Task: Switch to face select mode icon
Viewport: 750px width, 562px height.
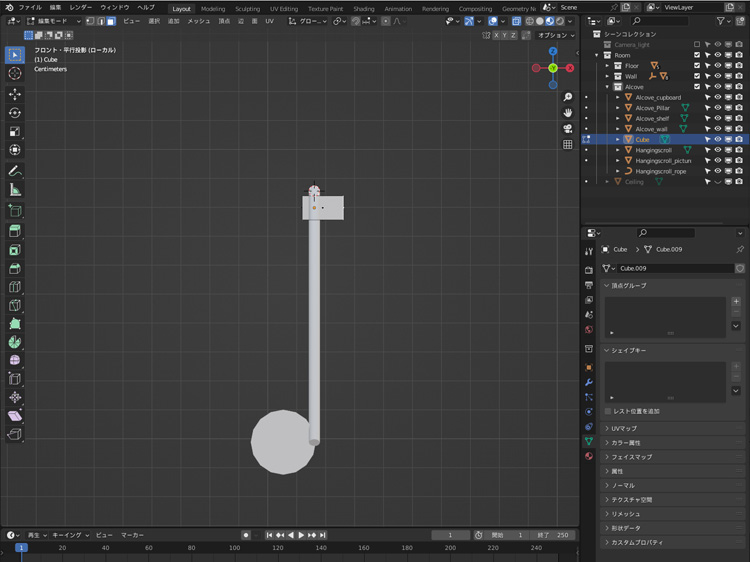Action: [x=111, y=21]
